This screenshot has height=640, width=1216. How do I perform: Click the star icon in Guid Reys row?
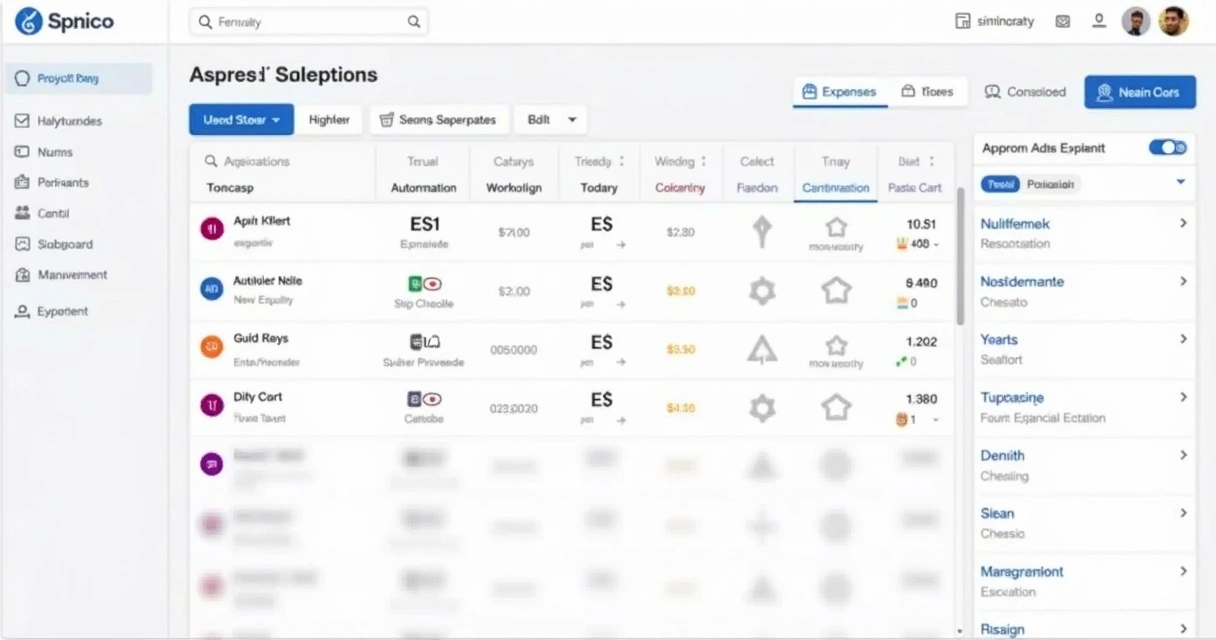(836, 345)
